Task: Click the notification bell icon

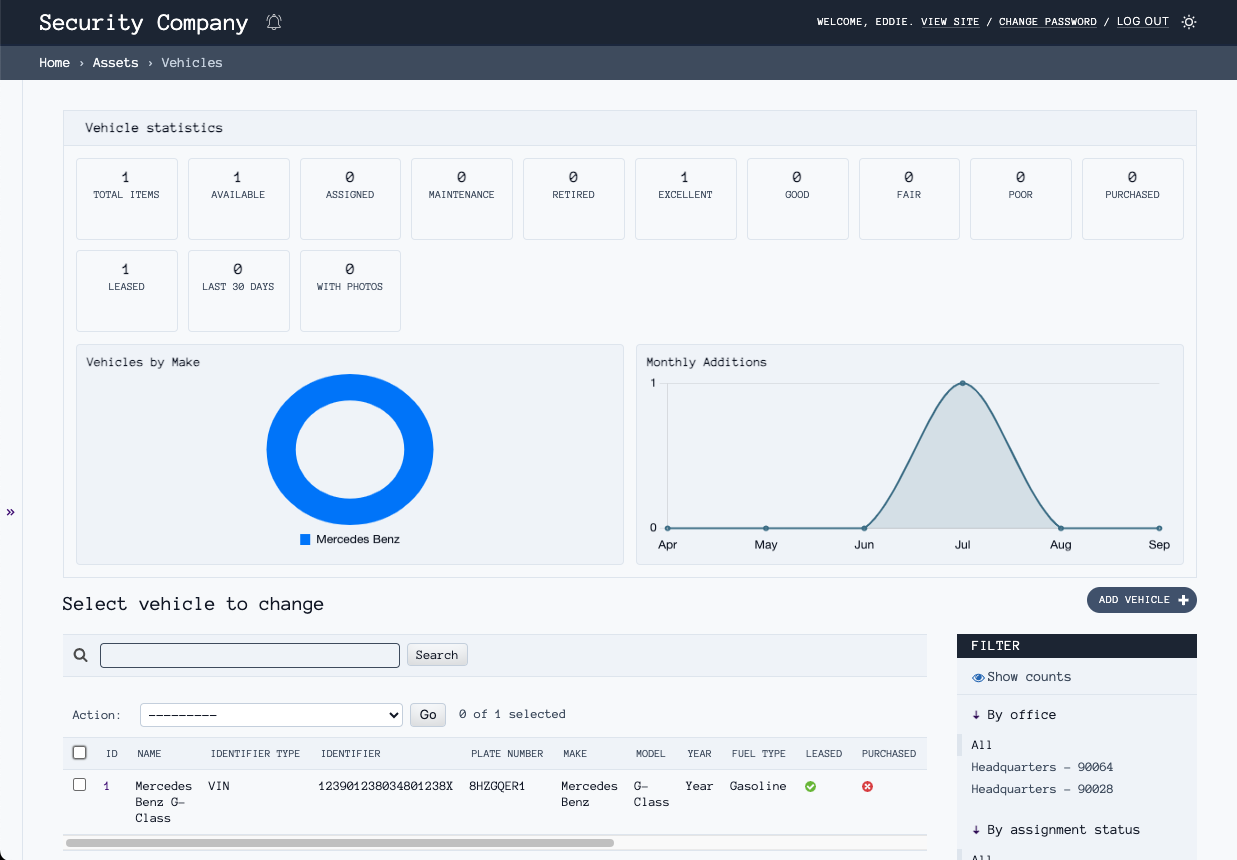Action: [x=274, y=22]
